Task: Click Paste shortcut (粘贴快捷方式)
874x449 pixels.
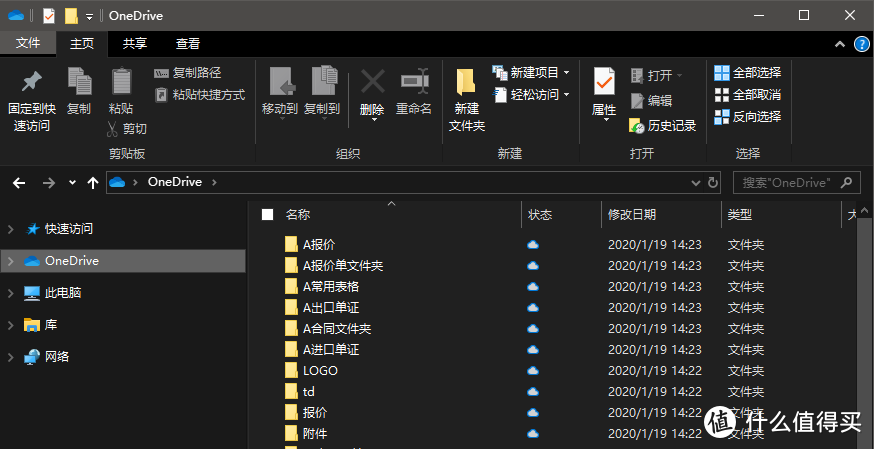Action: point(200,95)
